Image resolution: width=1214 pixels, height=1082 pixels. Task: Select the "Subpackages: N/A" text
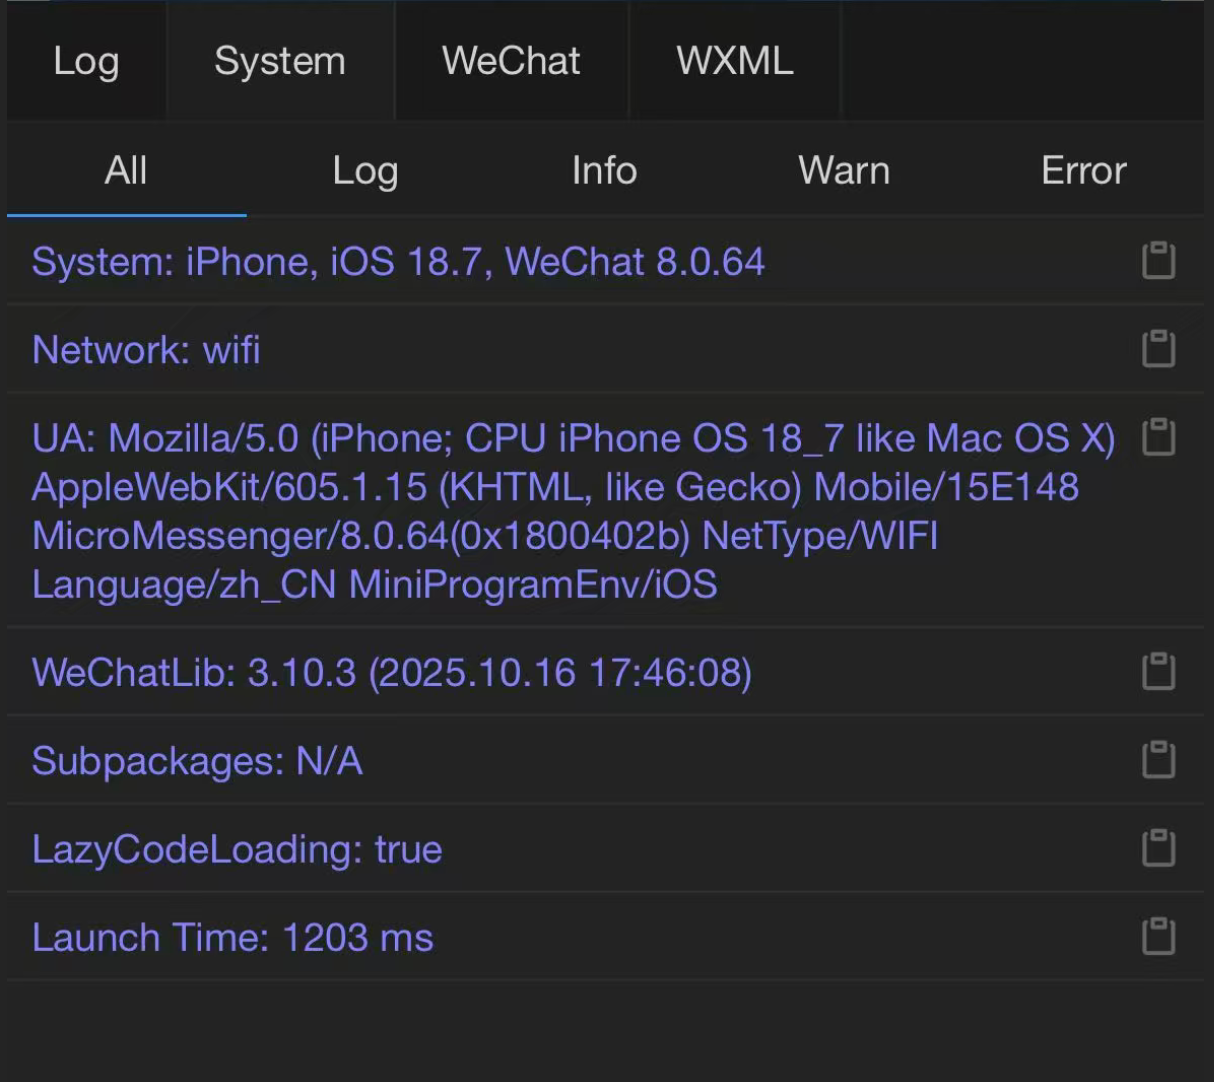[x=197, y=761]
